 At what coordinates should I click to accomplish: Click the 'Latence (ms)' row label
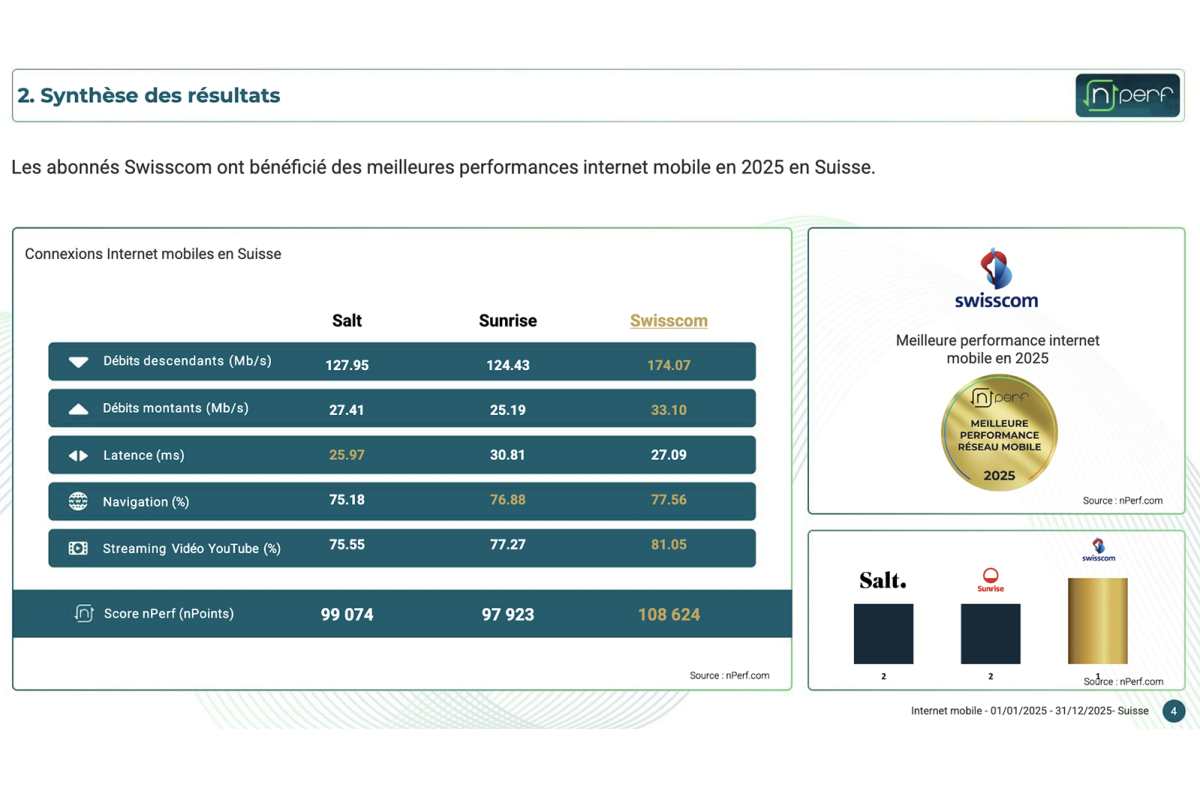point(144,456)
